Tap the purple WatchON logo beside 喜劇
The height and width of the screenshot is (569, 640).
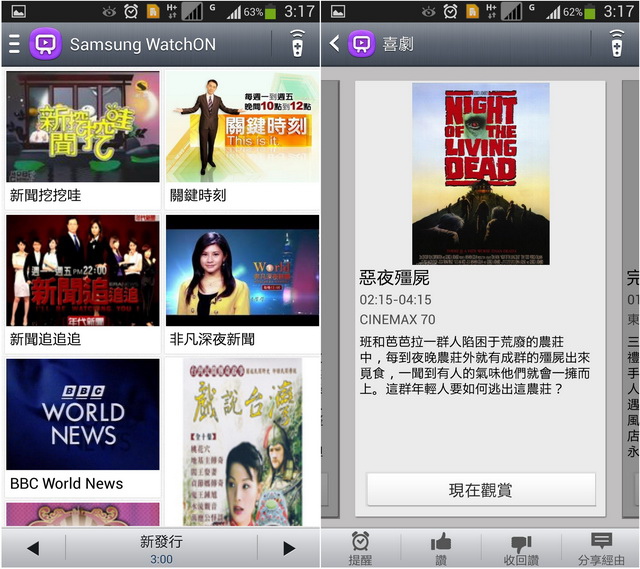pos(361,44)
